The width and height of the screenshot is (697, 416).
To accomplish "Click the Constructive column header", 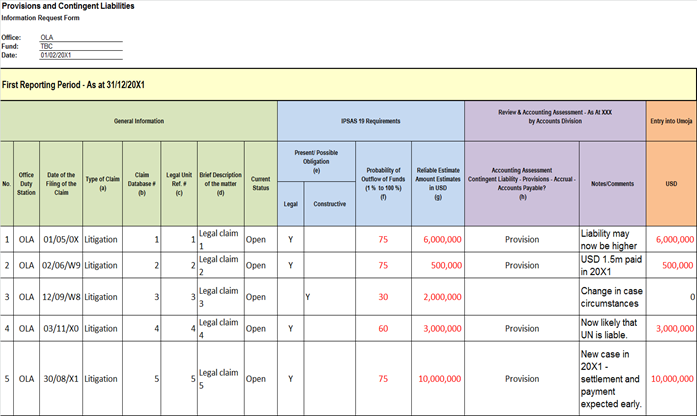I will 328,203.
